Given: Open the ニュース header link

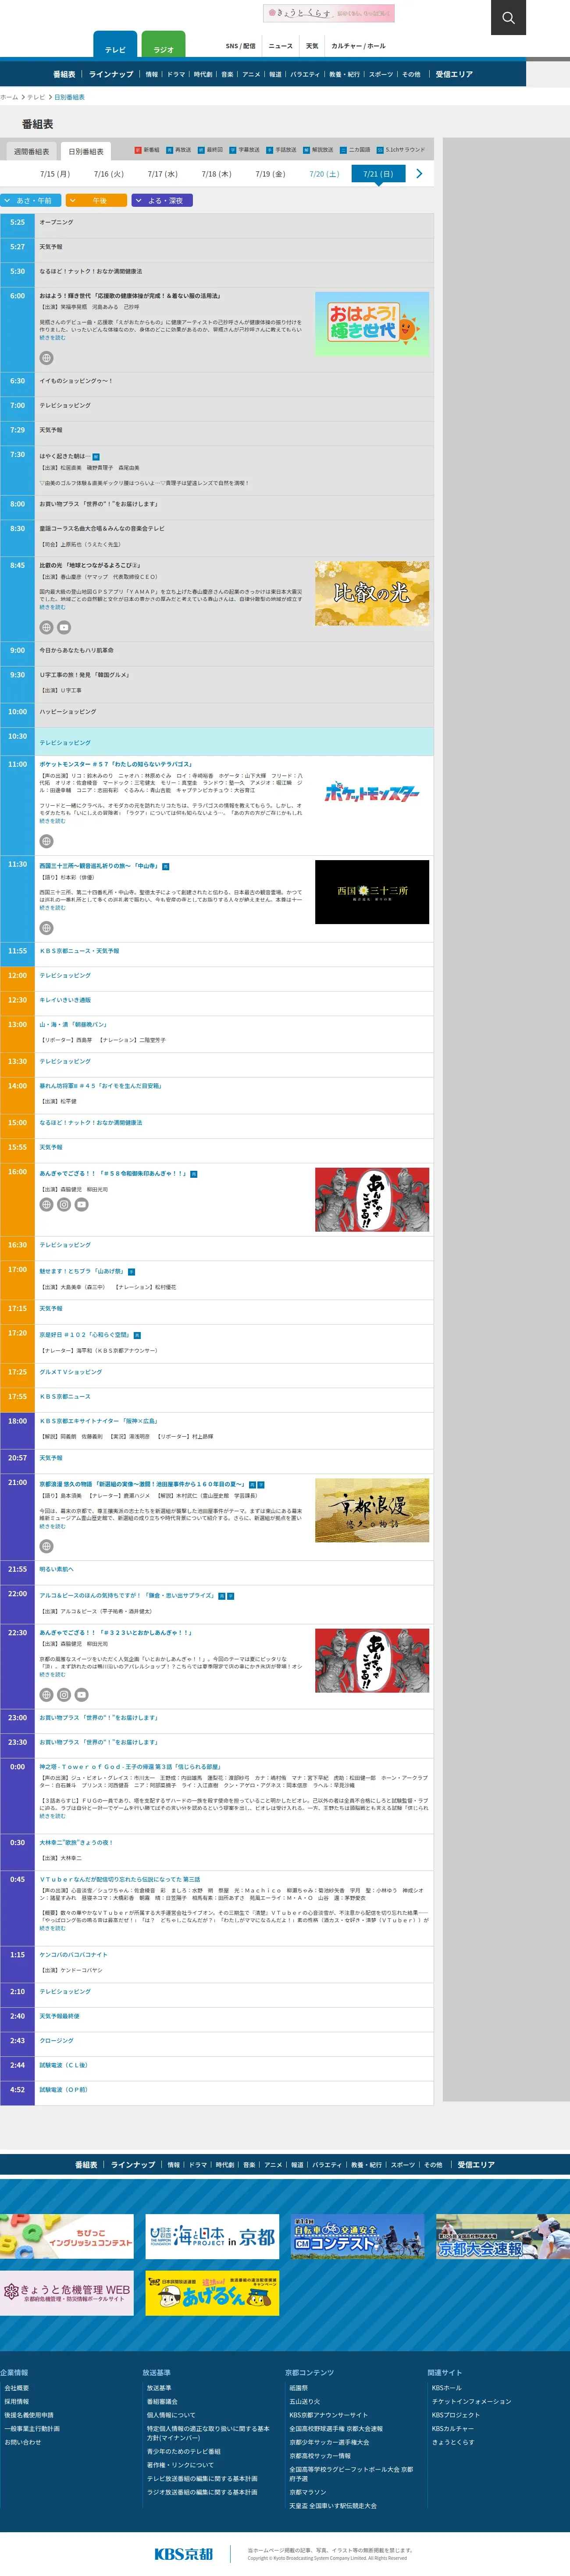Looking at the screenshot, I should (281, 46).
